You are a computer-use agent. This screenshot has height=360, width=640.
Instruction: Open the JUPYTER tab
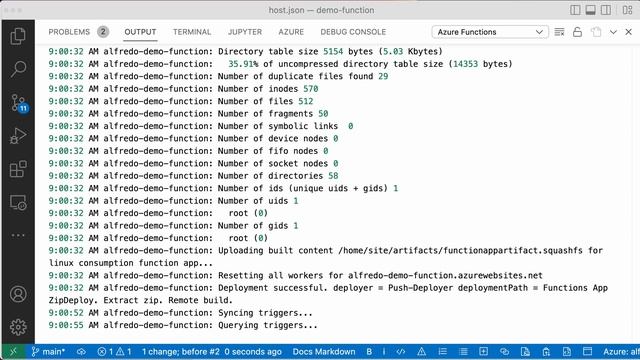point(245,32)
